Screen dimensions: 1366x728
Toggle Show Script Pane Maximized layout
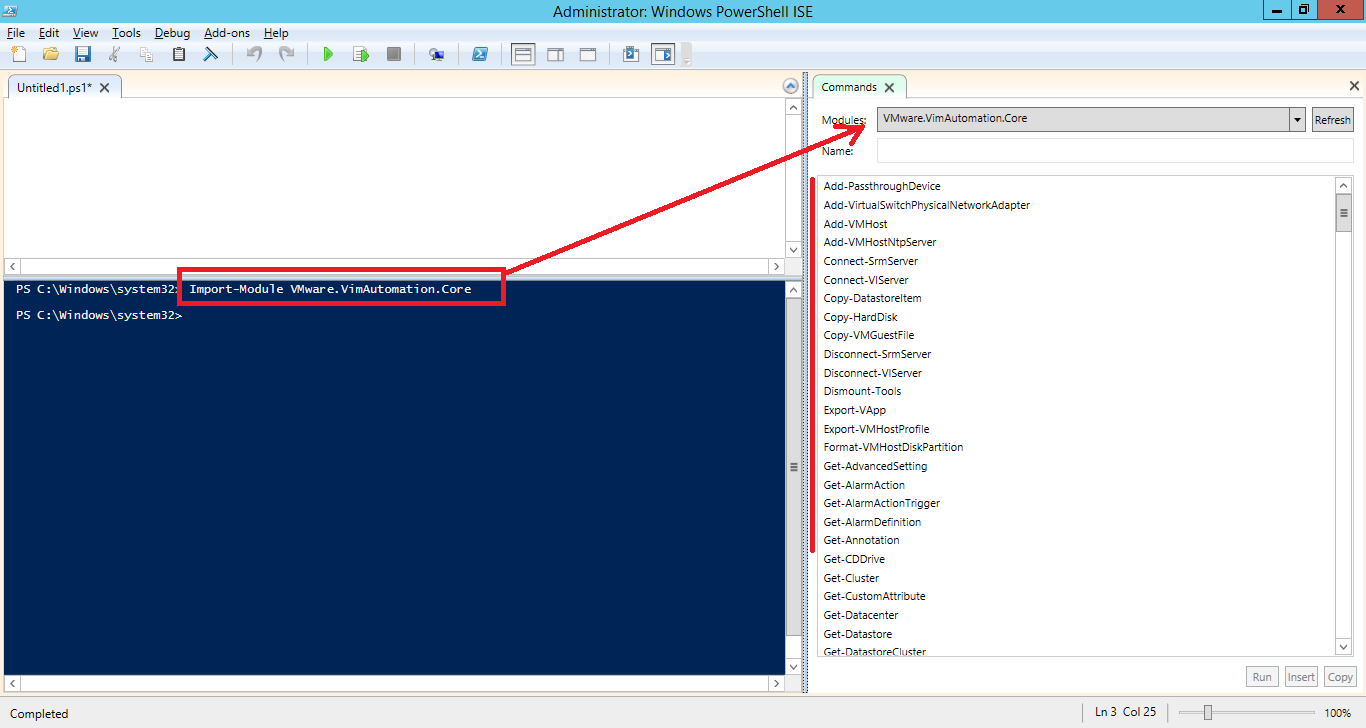588,54
